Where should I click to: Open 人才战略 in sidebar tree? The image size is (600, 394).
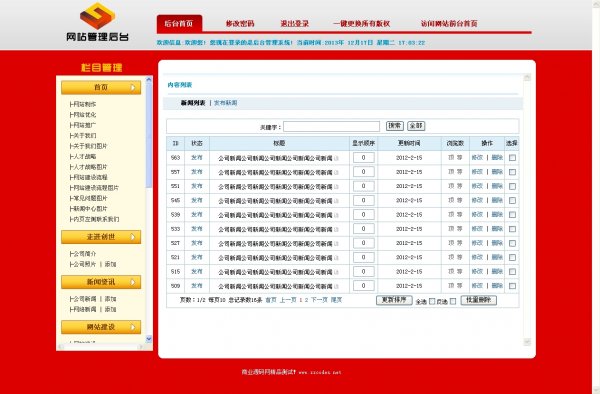85,156
